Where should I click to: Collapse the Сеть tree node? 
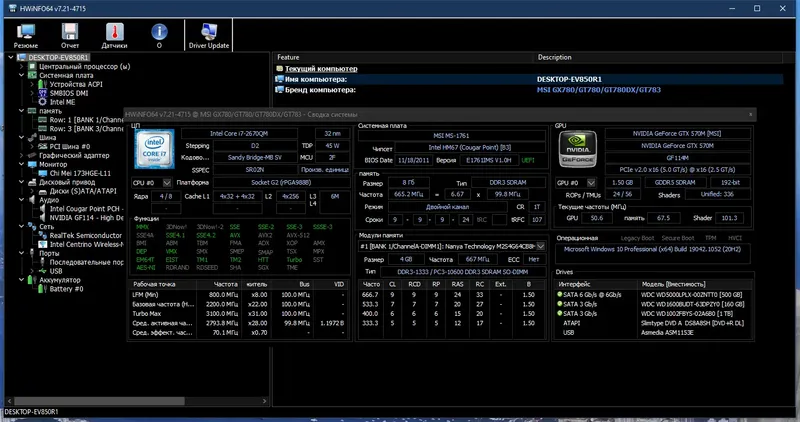tap(21, 227)
